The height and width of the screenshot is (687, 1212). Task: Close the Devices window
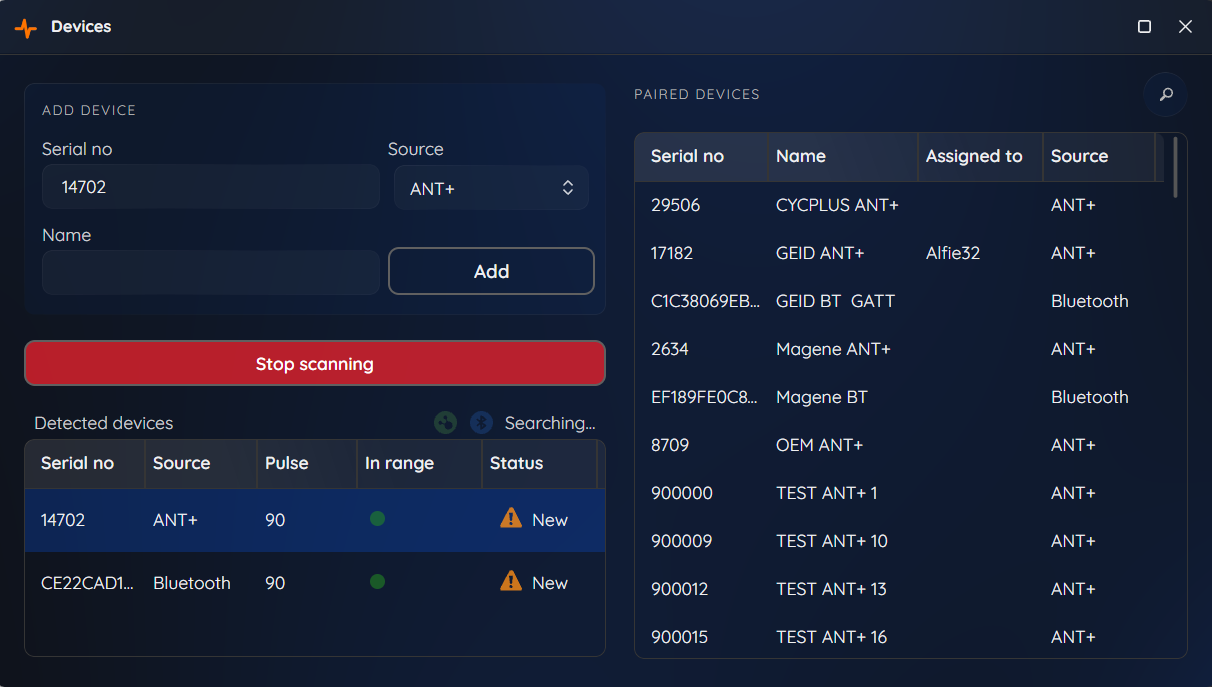1186,27
